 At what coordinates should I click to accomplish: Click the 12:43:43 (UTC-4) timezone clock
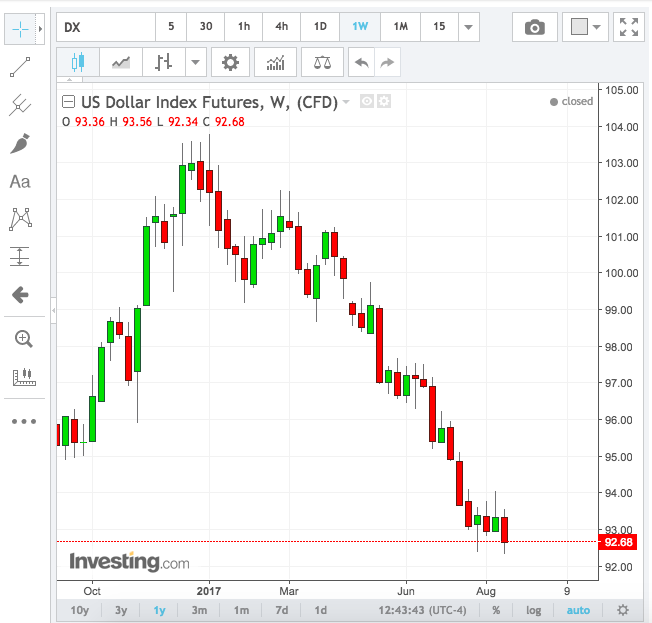tap(422, 610)
